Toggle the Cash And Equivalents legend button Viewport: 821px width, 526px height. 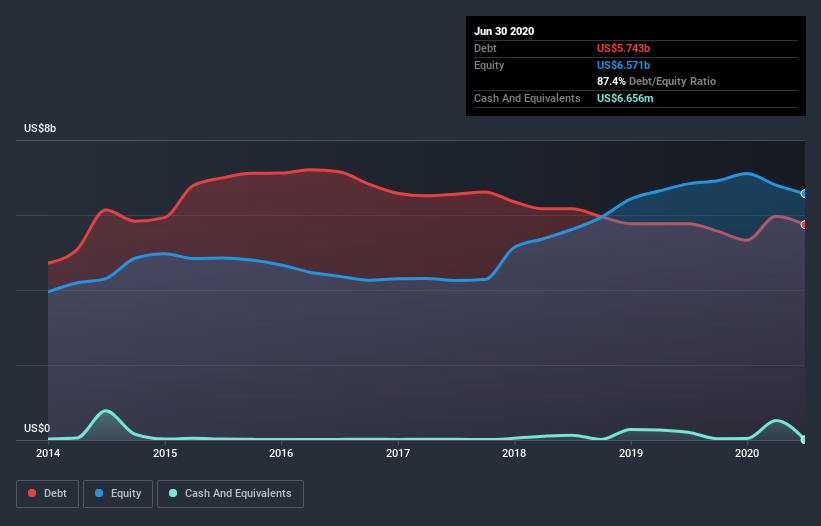[230, 494]
